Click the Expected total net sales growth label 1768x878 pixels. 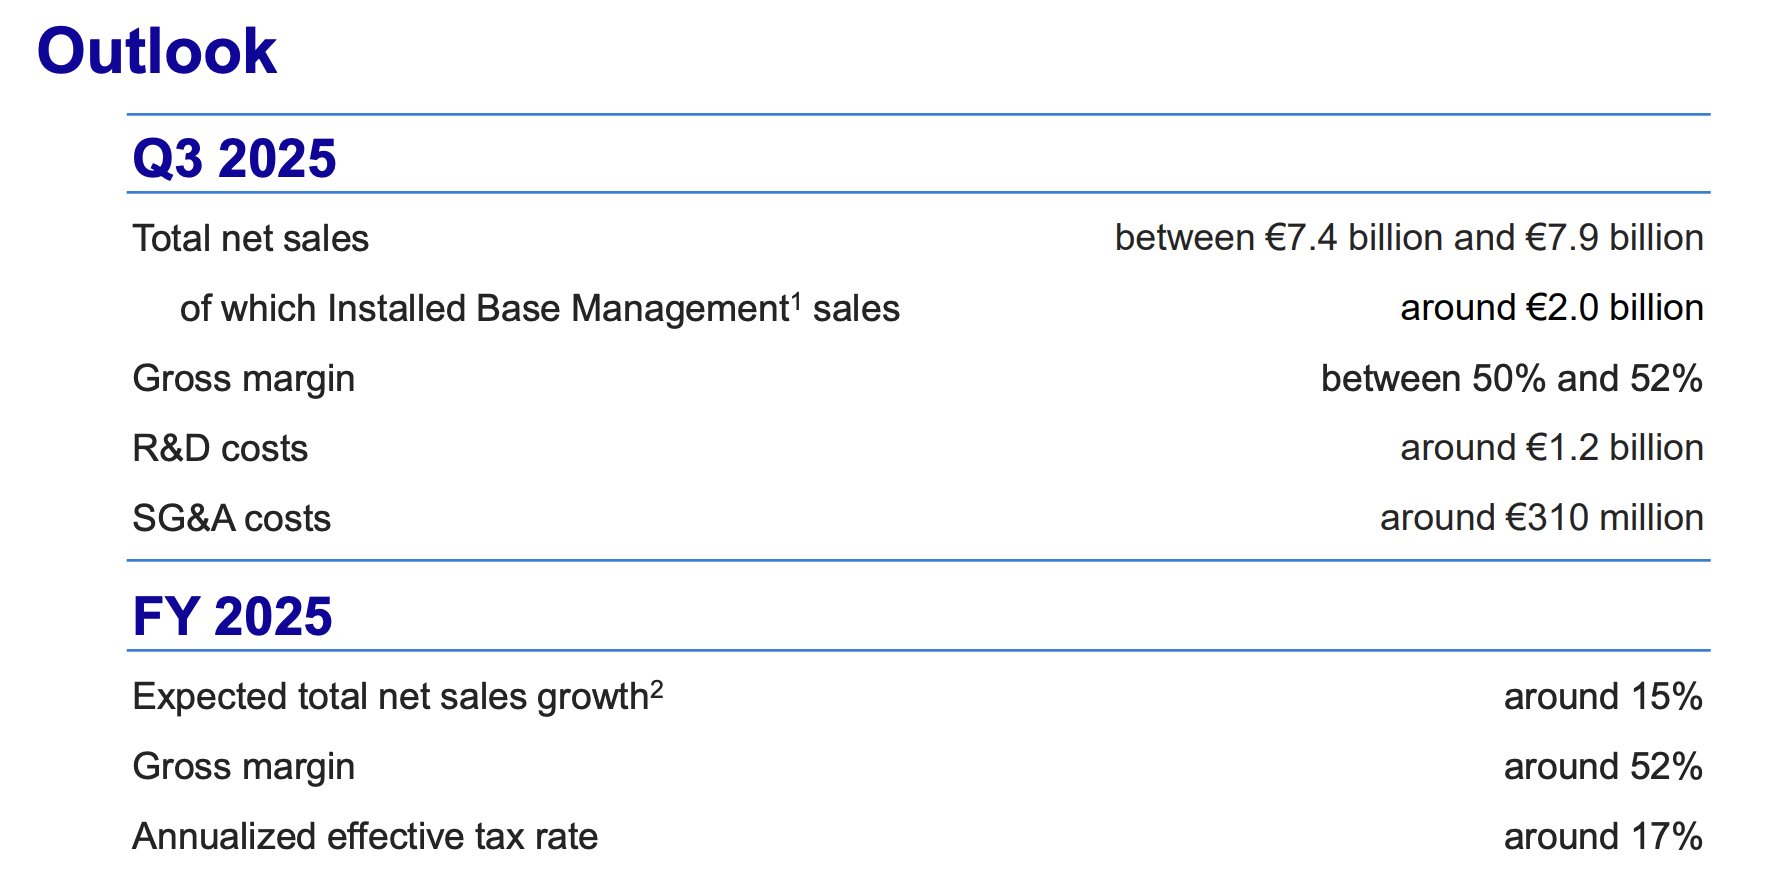(390, 697)
